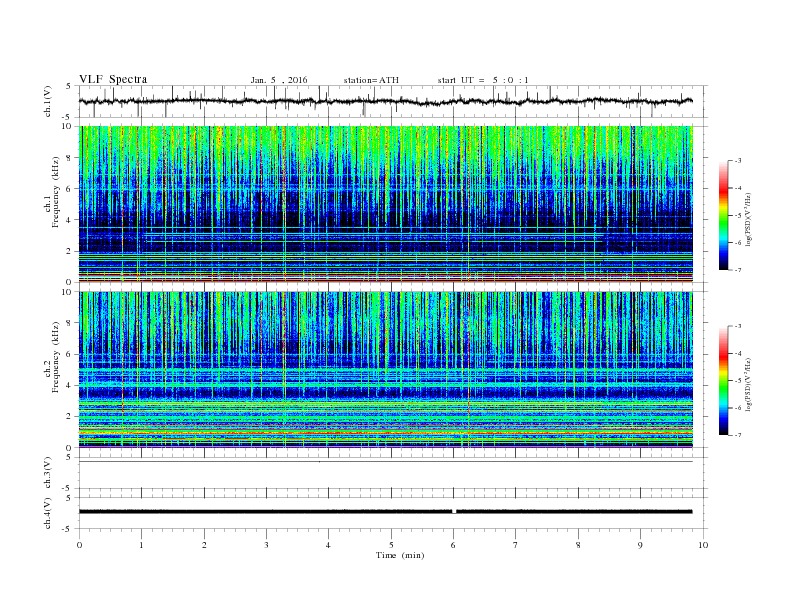792x612 pixels.
Task: Click the time axis tick label "7"
Action: (516, 545)
